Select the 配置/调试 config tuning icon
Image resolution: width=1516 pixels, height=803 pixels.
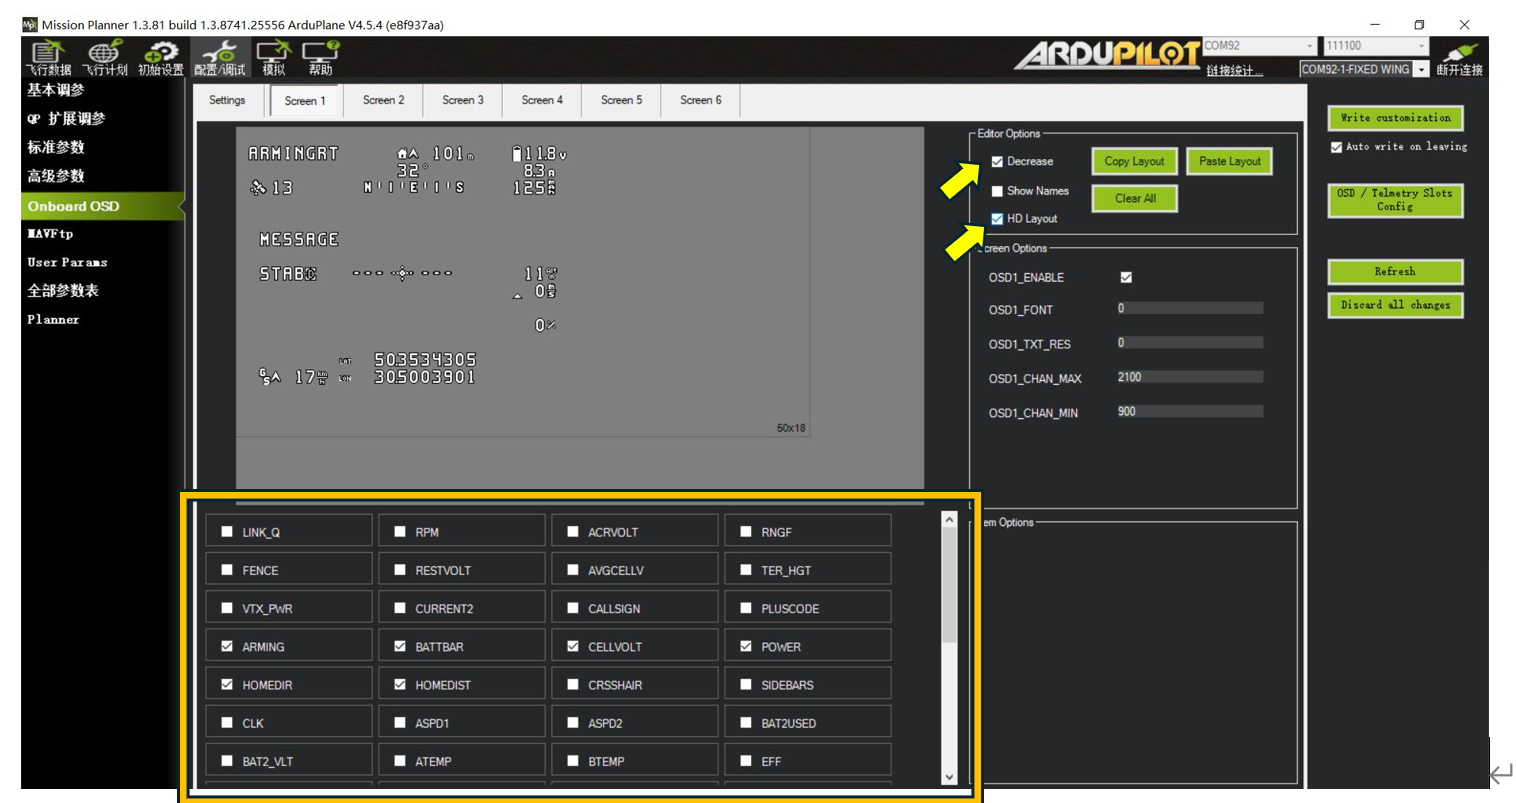219,58
